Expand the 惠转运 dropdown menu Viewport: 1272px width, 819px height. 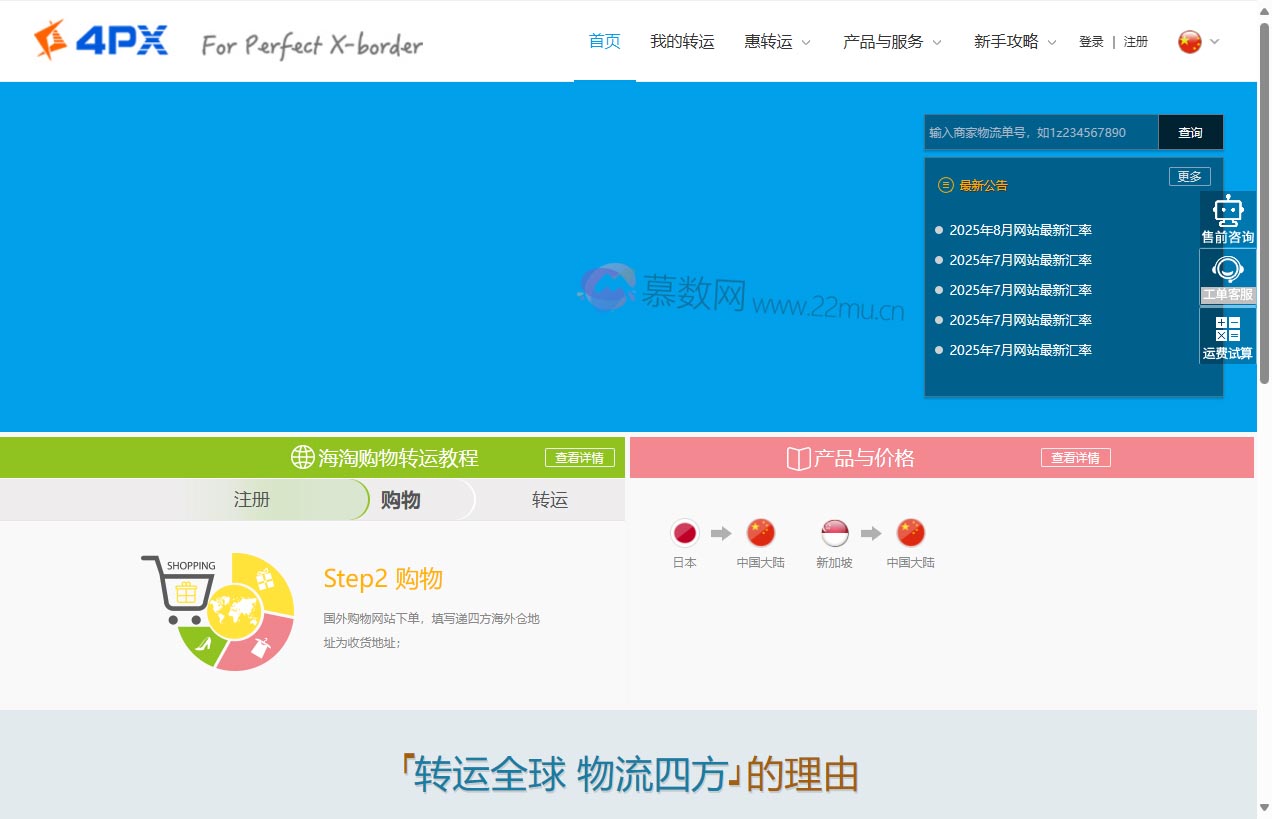pyautogui.click(x=777, y=42)
